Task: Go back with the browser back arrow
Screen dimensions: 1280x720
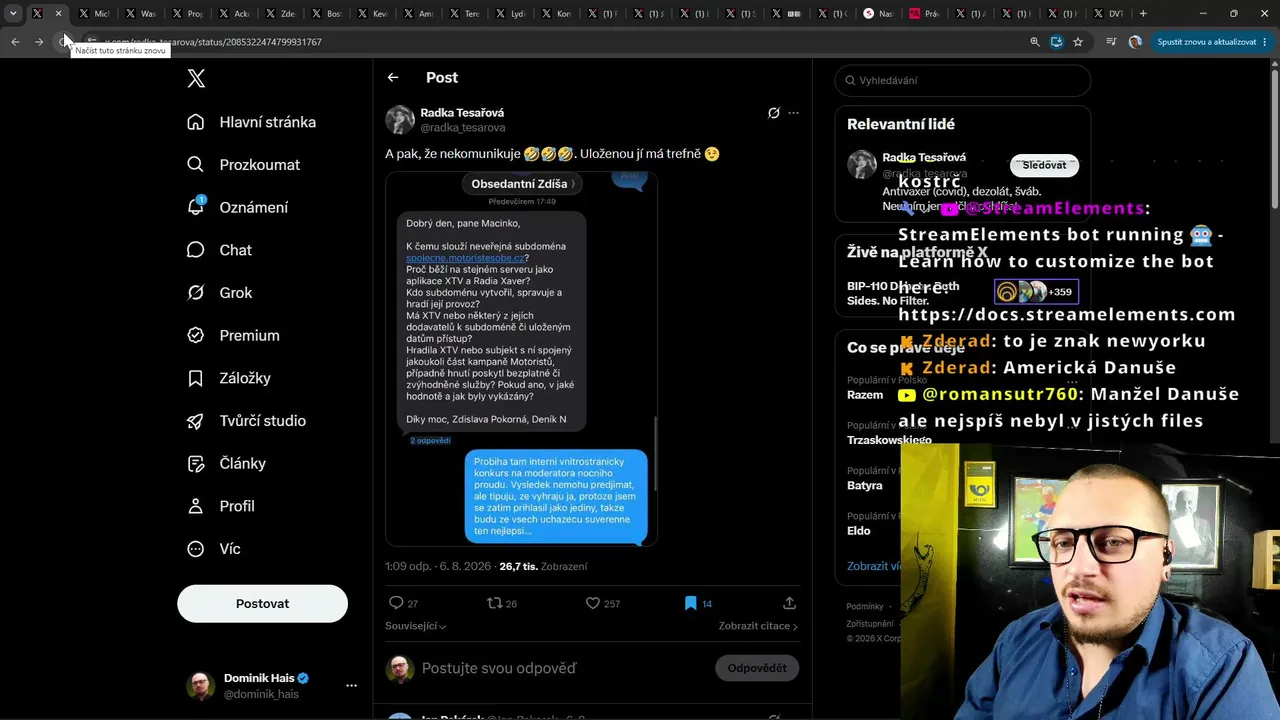Action: click(x=15, y=42)
